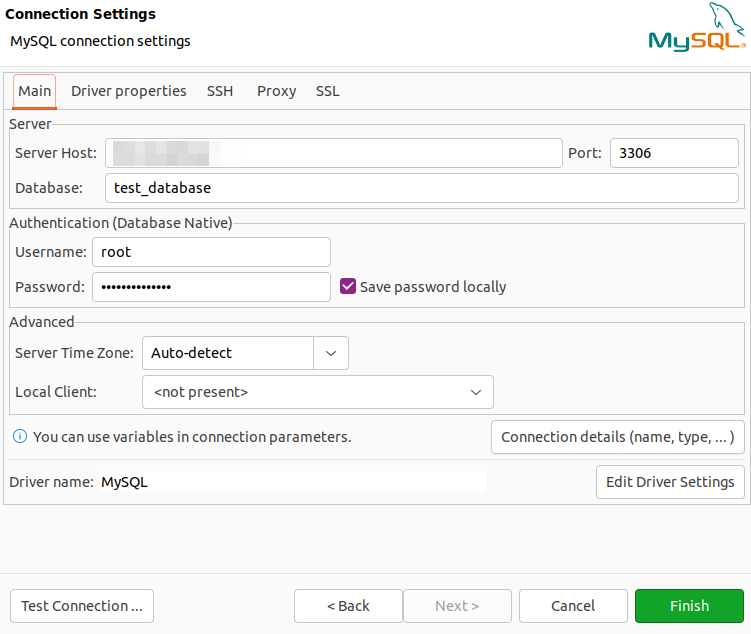Select the Main tab
The height and width of the screenshot is (634, 751).
[35, 91]
